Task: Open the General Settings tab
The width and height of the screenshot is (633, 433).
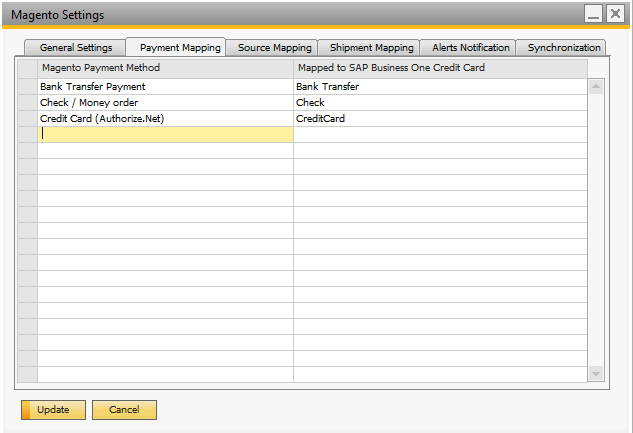Action: (76, 48)
